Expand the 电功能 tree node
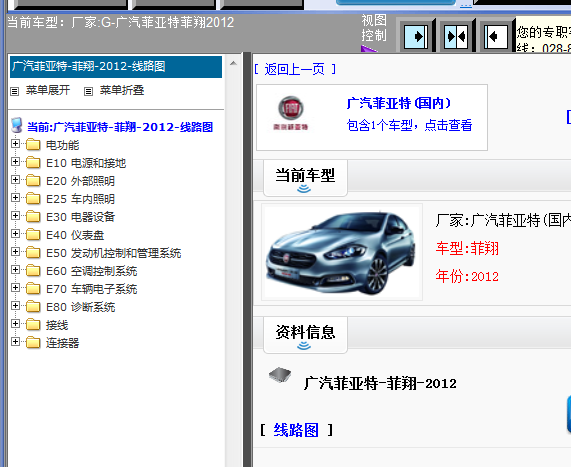Image resolution: width=571 pixels, height=467 pixels. [15, 144]
